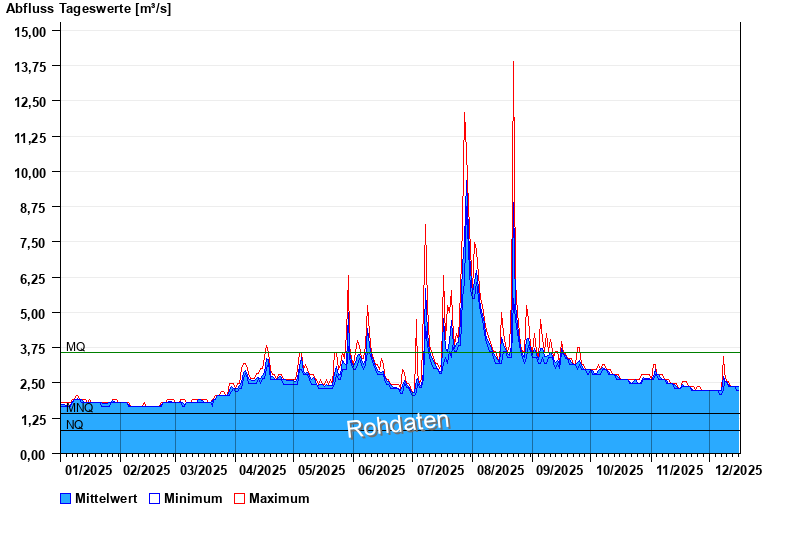Click the Rohdaten watermark text
800x550 pixels.
click(x=398, y=425)
